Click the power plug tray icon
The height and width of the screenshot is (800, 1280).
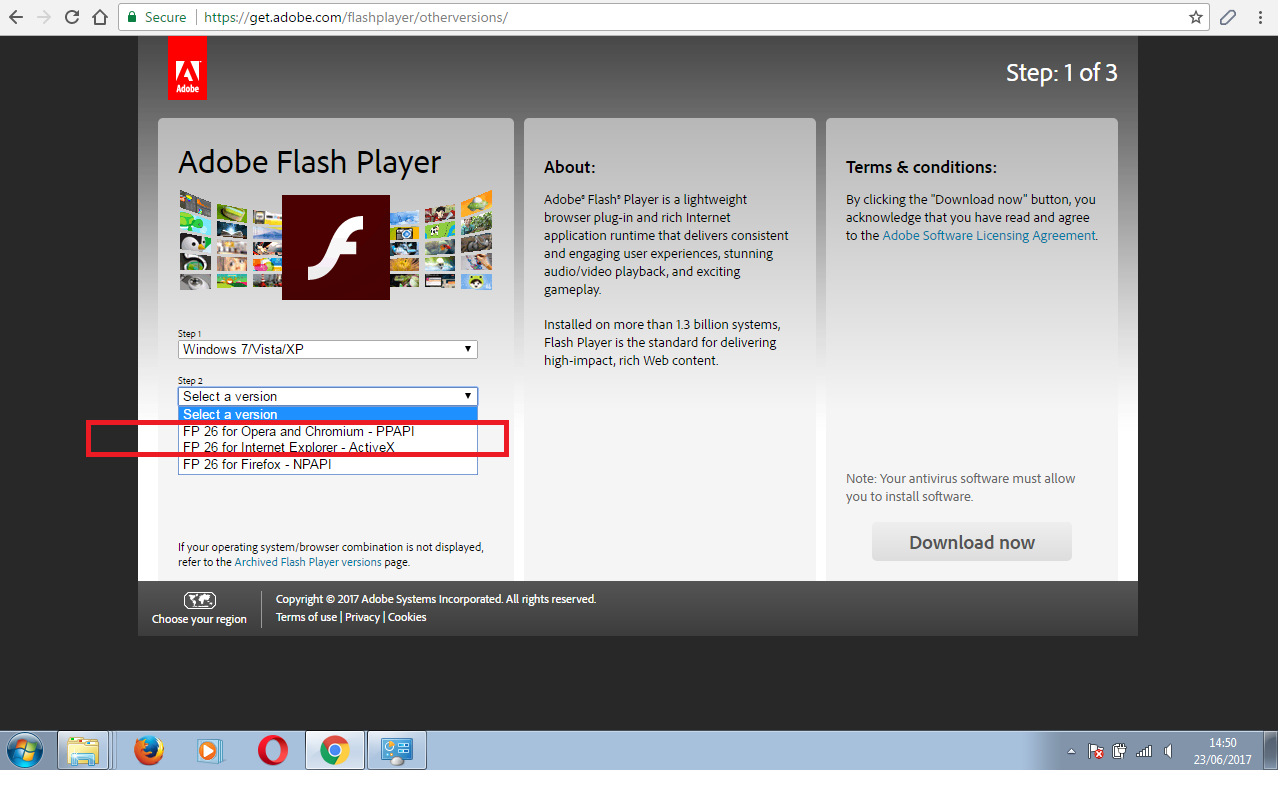[x=1120, y=751]
